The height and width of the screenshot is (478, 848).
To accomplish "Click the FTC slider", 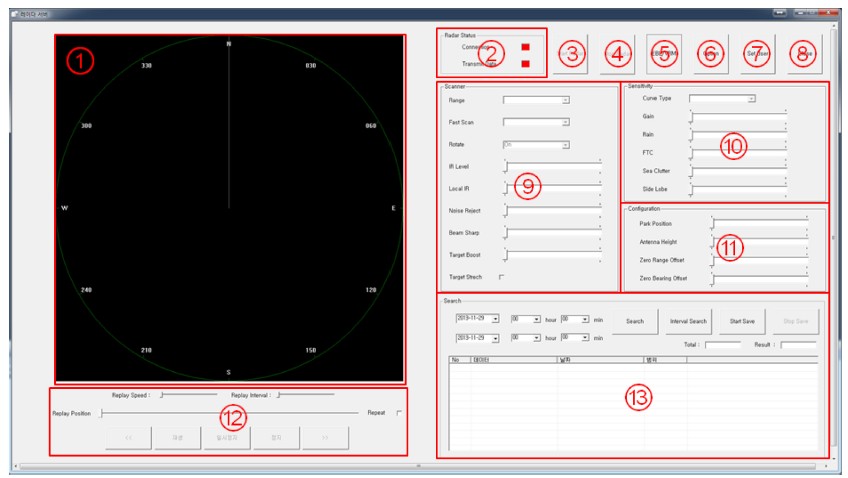I will (x=738, y=153).
